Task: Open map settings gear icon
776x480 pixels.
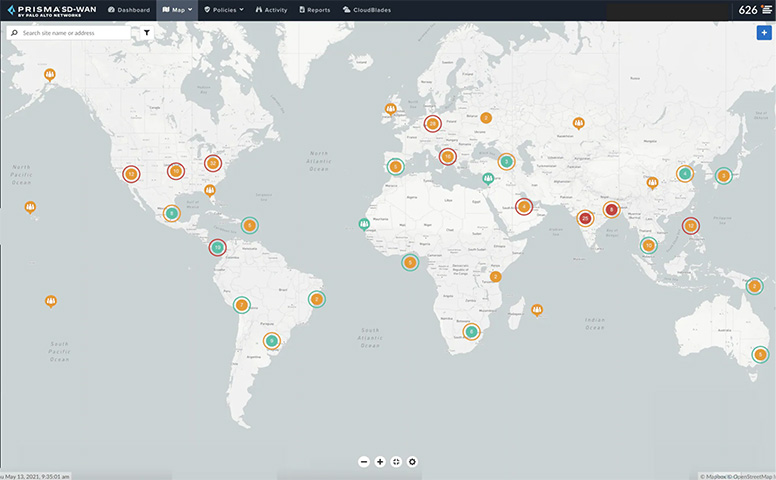Action: coord(412,461)
